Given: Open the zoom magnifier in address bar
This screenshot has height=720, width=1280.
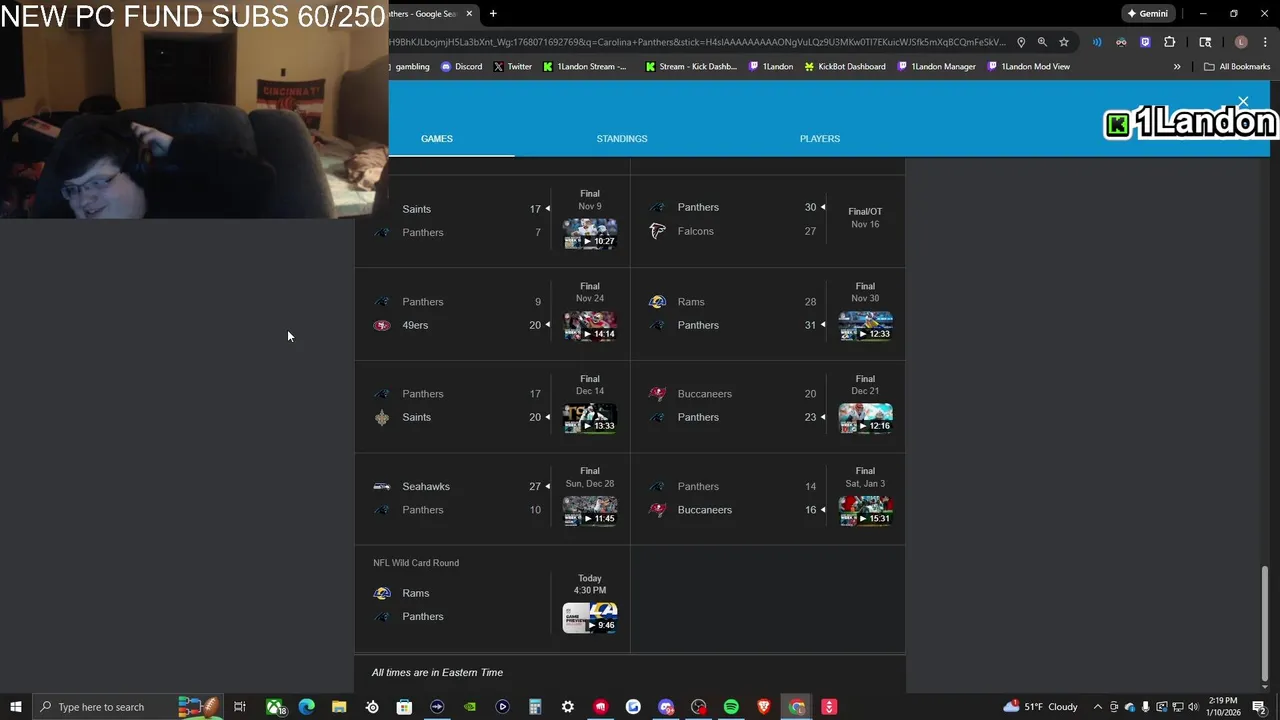Looking at the screenshot, I should (1042, 42).
